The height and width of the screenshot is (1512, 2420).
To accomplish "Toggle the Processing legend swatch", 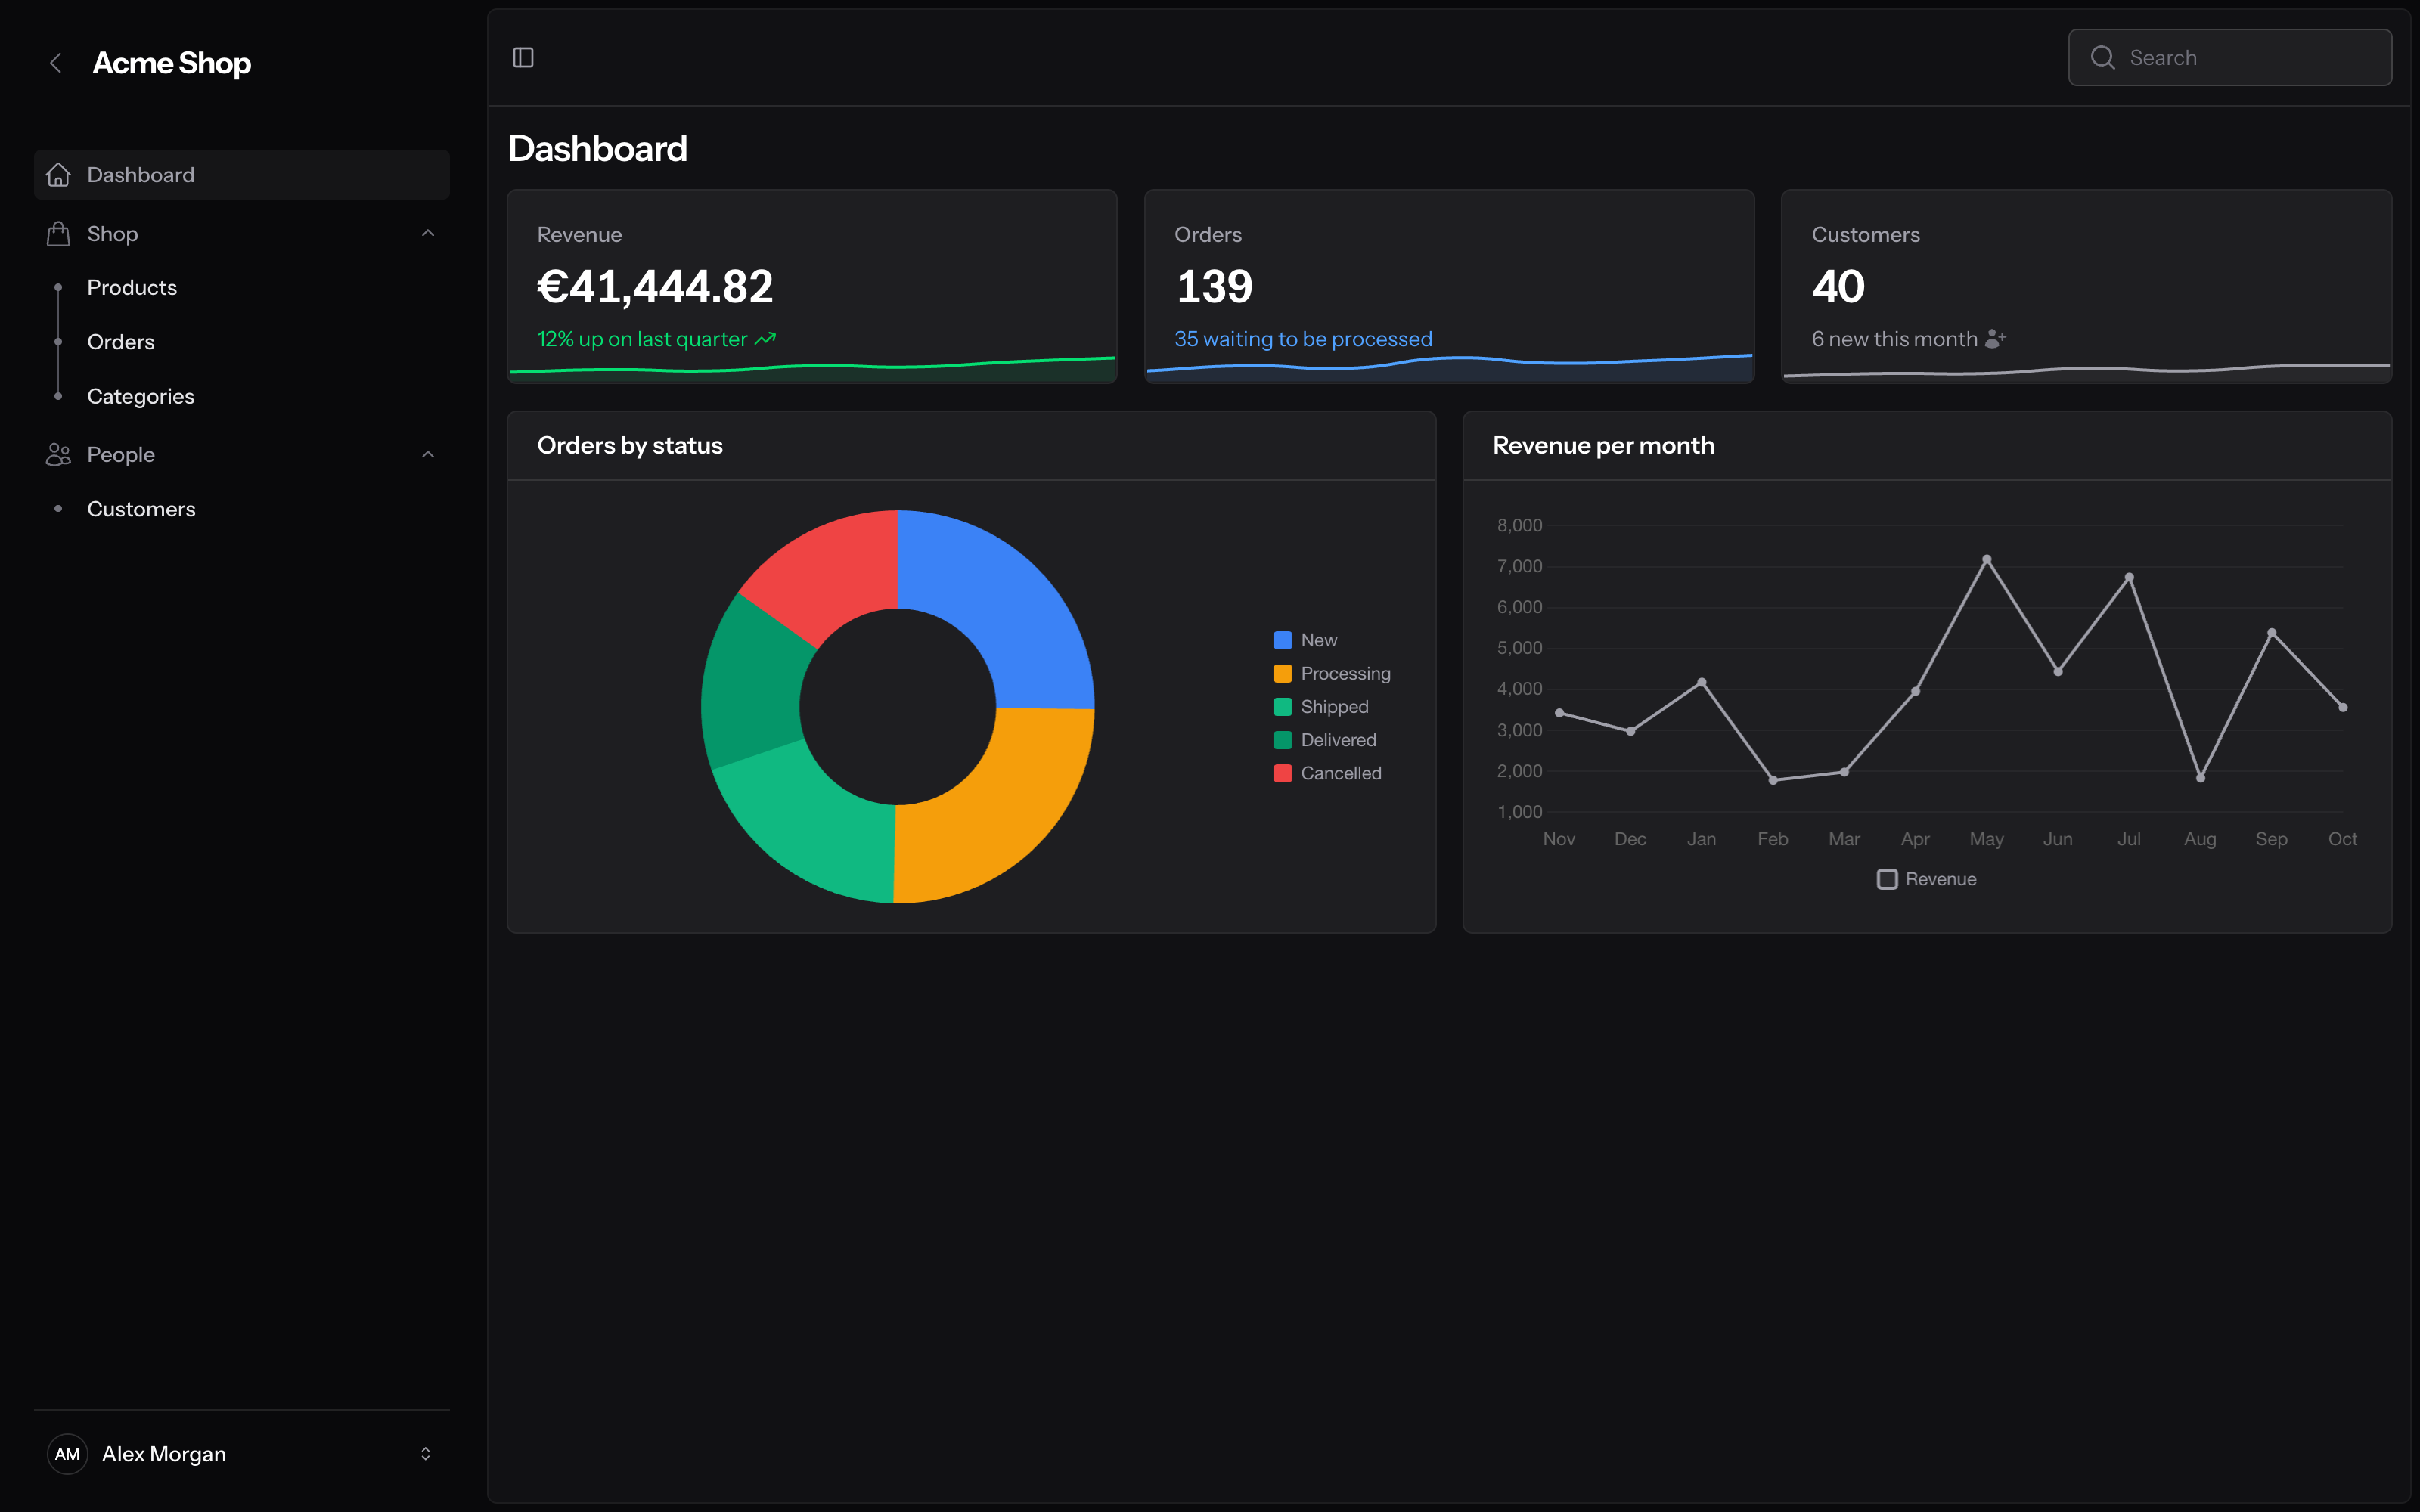I will [1283, 674].
